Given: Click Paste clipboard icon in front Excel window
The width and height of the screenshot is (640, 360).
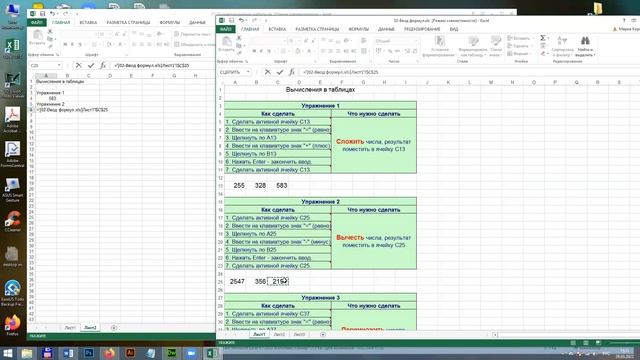Looking at the screenshot, I should [x=226, y=41].
